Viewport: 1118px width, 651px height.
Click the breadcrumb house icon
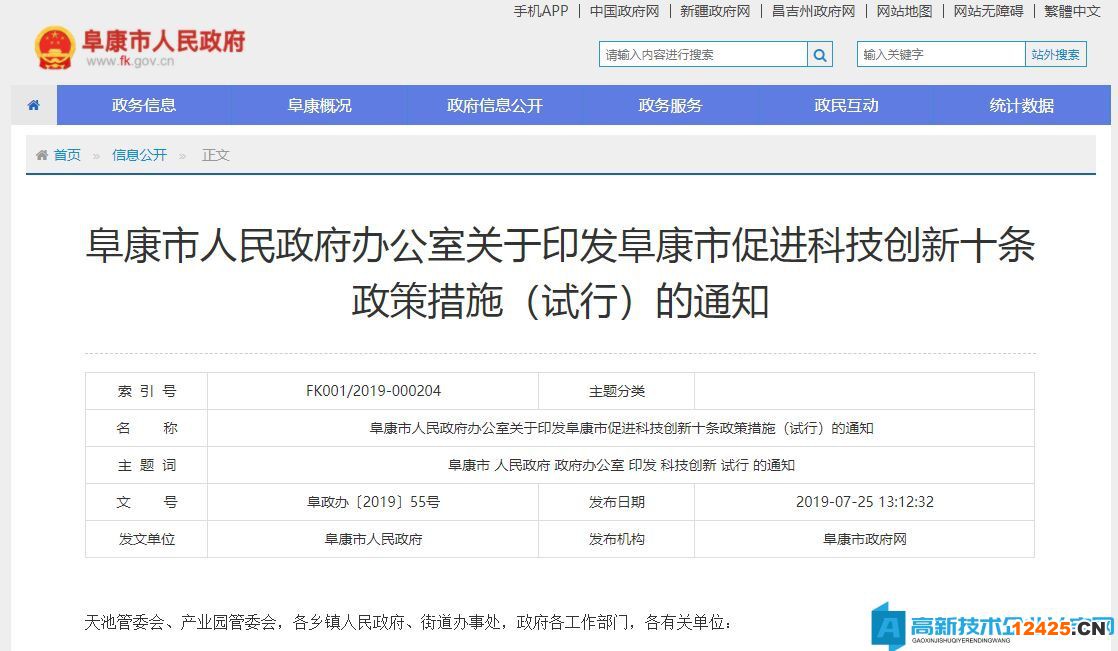point(42,155)
